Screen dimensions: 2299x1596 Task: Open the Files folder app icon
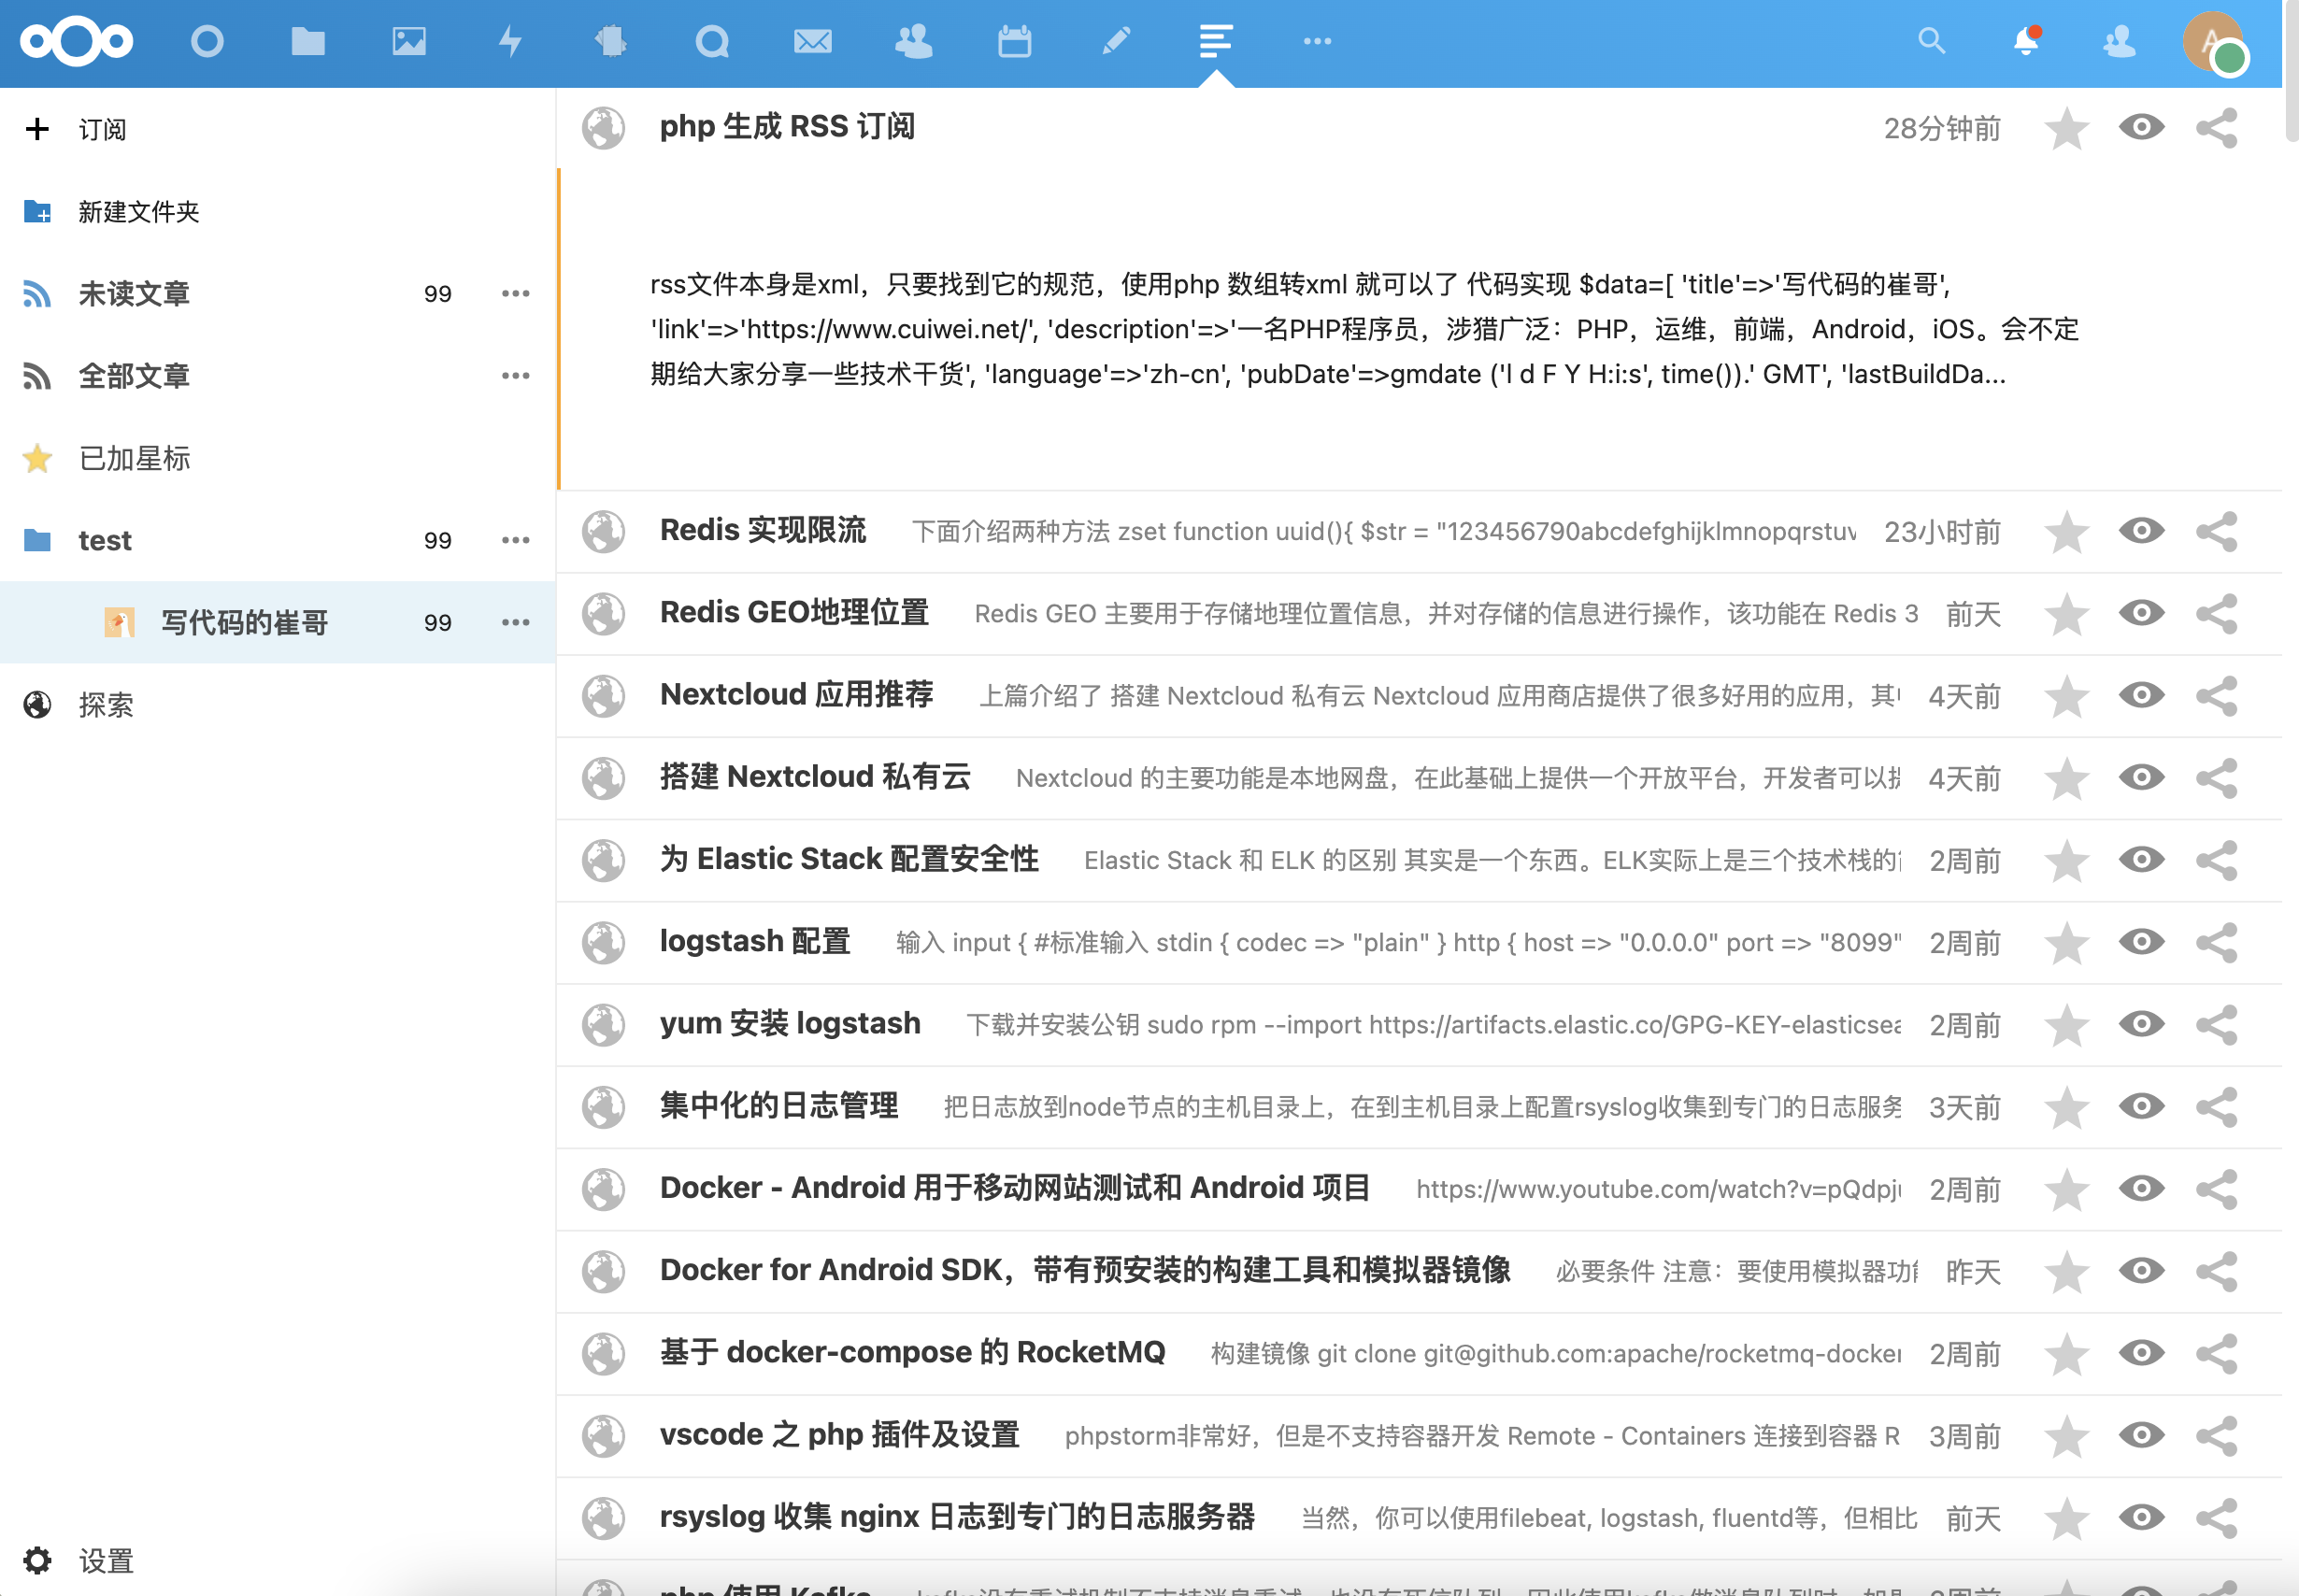click(308, 41)
